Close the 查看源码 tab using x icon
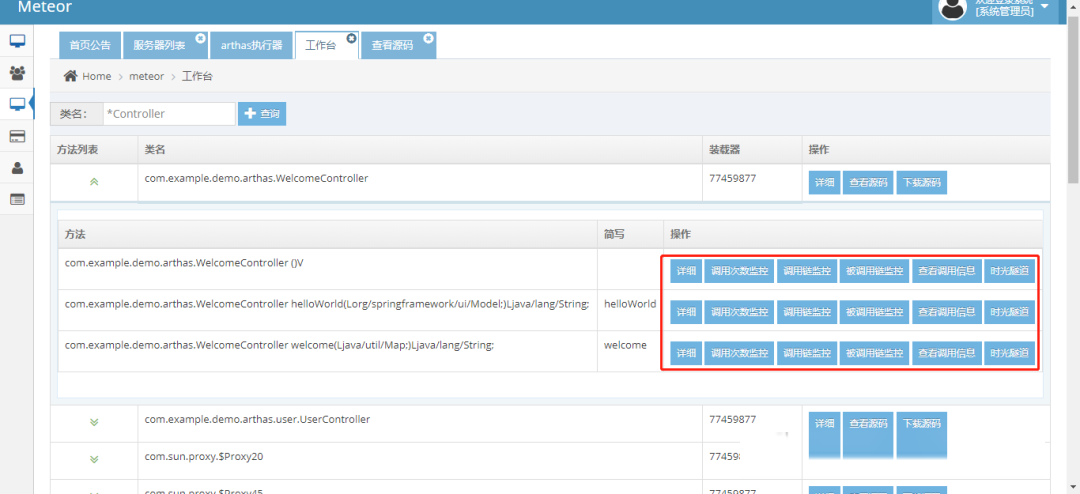The height and width of the screenshot is (494, 1080). [428, 38]
